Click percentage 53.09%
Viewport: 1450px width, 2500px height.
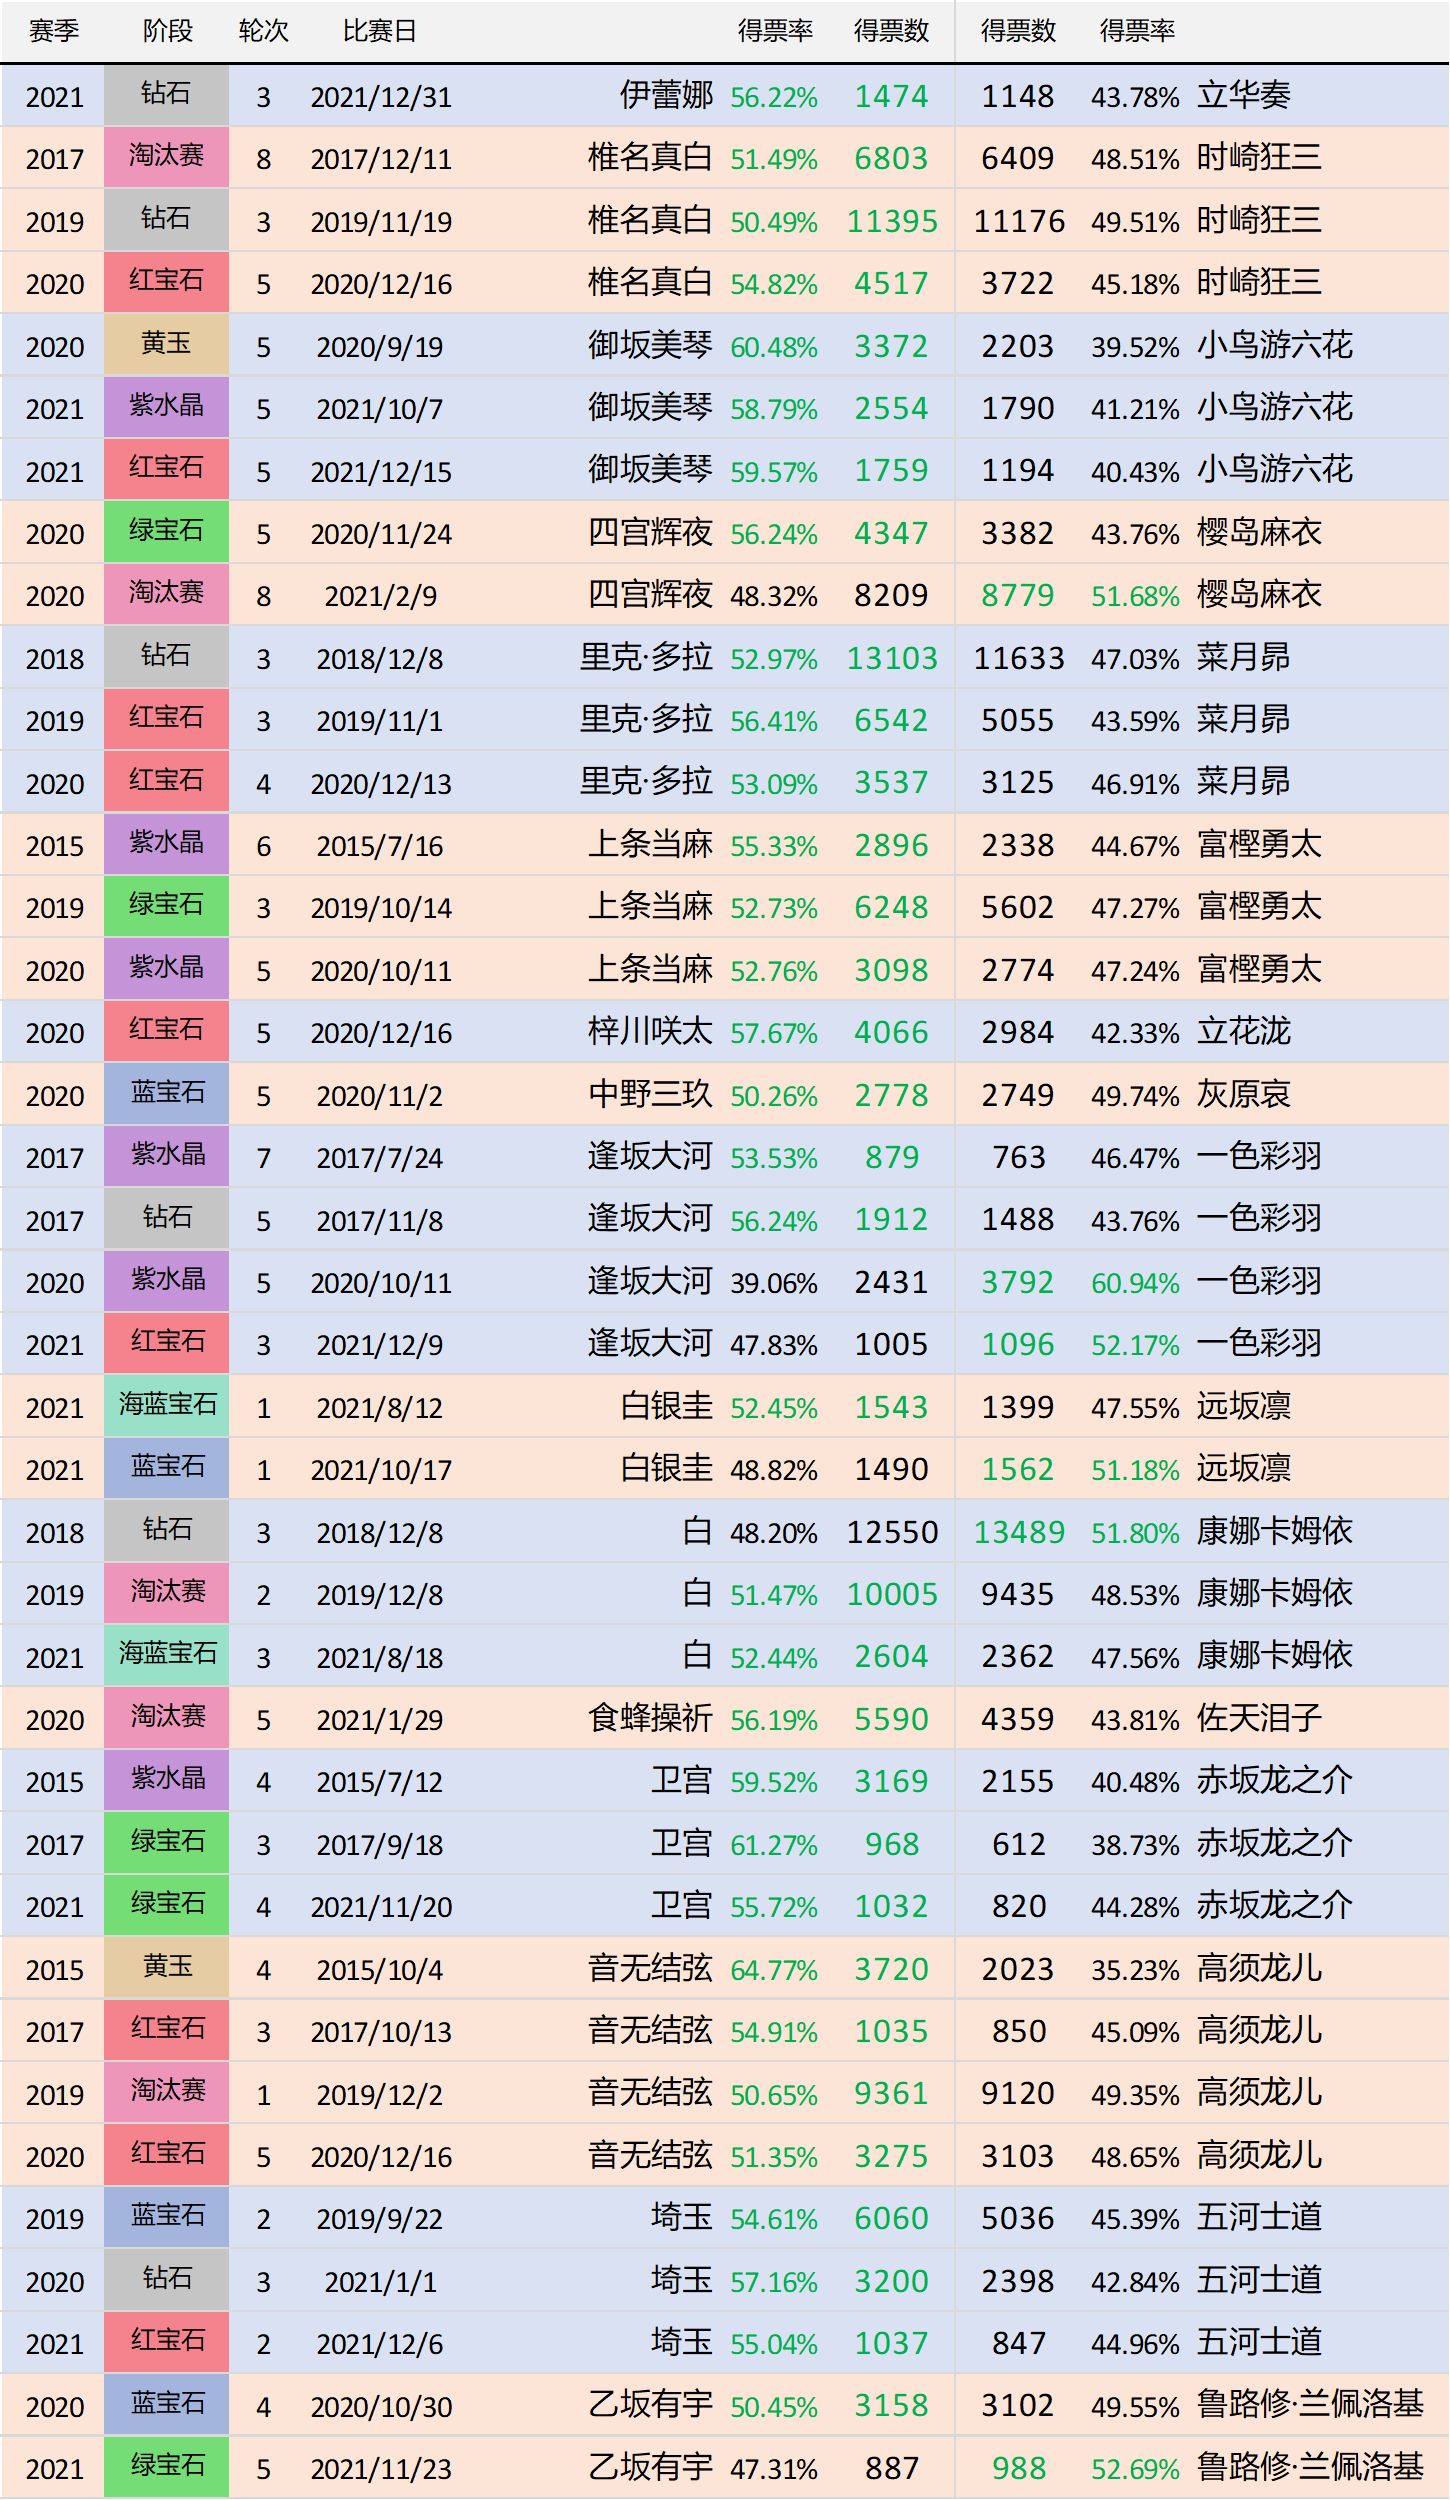click(x=774, y=784)
